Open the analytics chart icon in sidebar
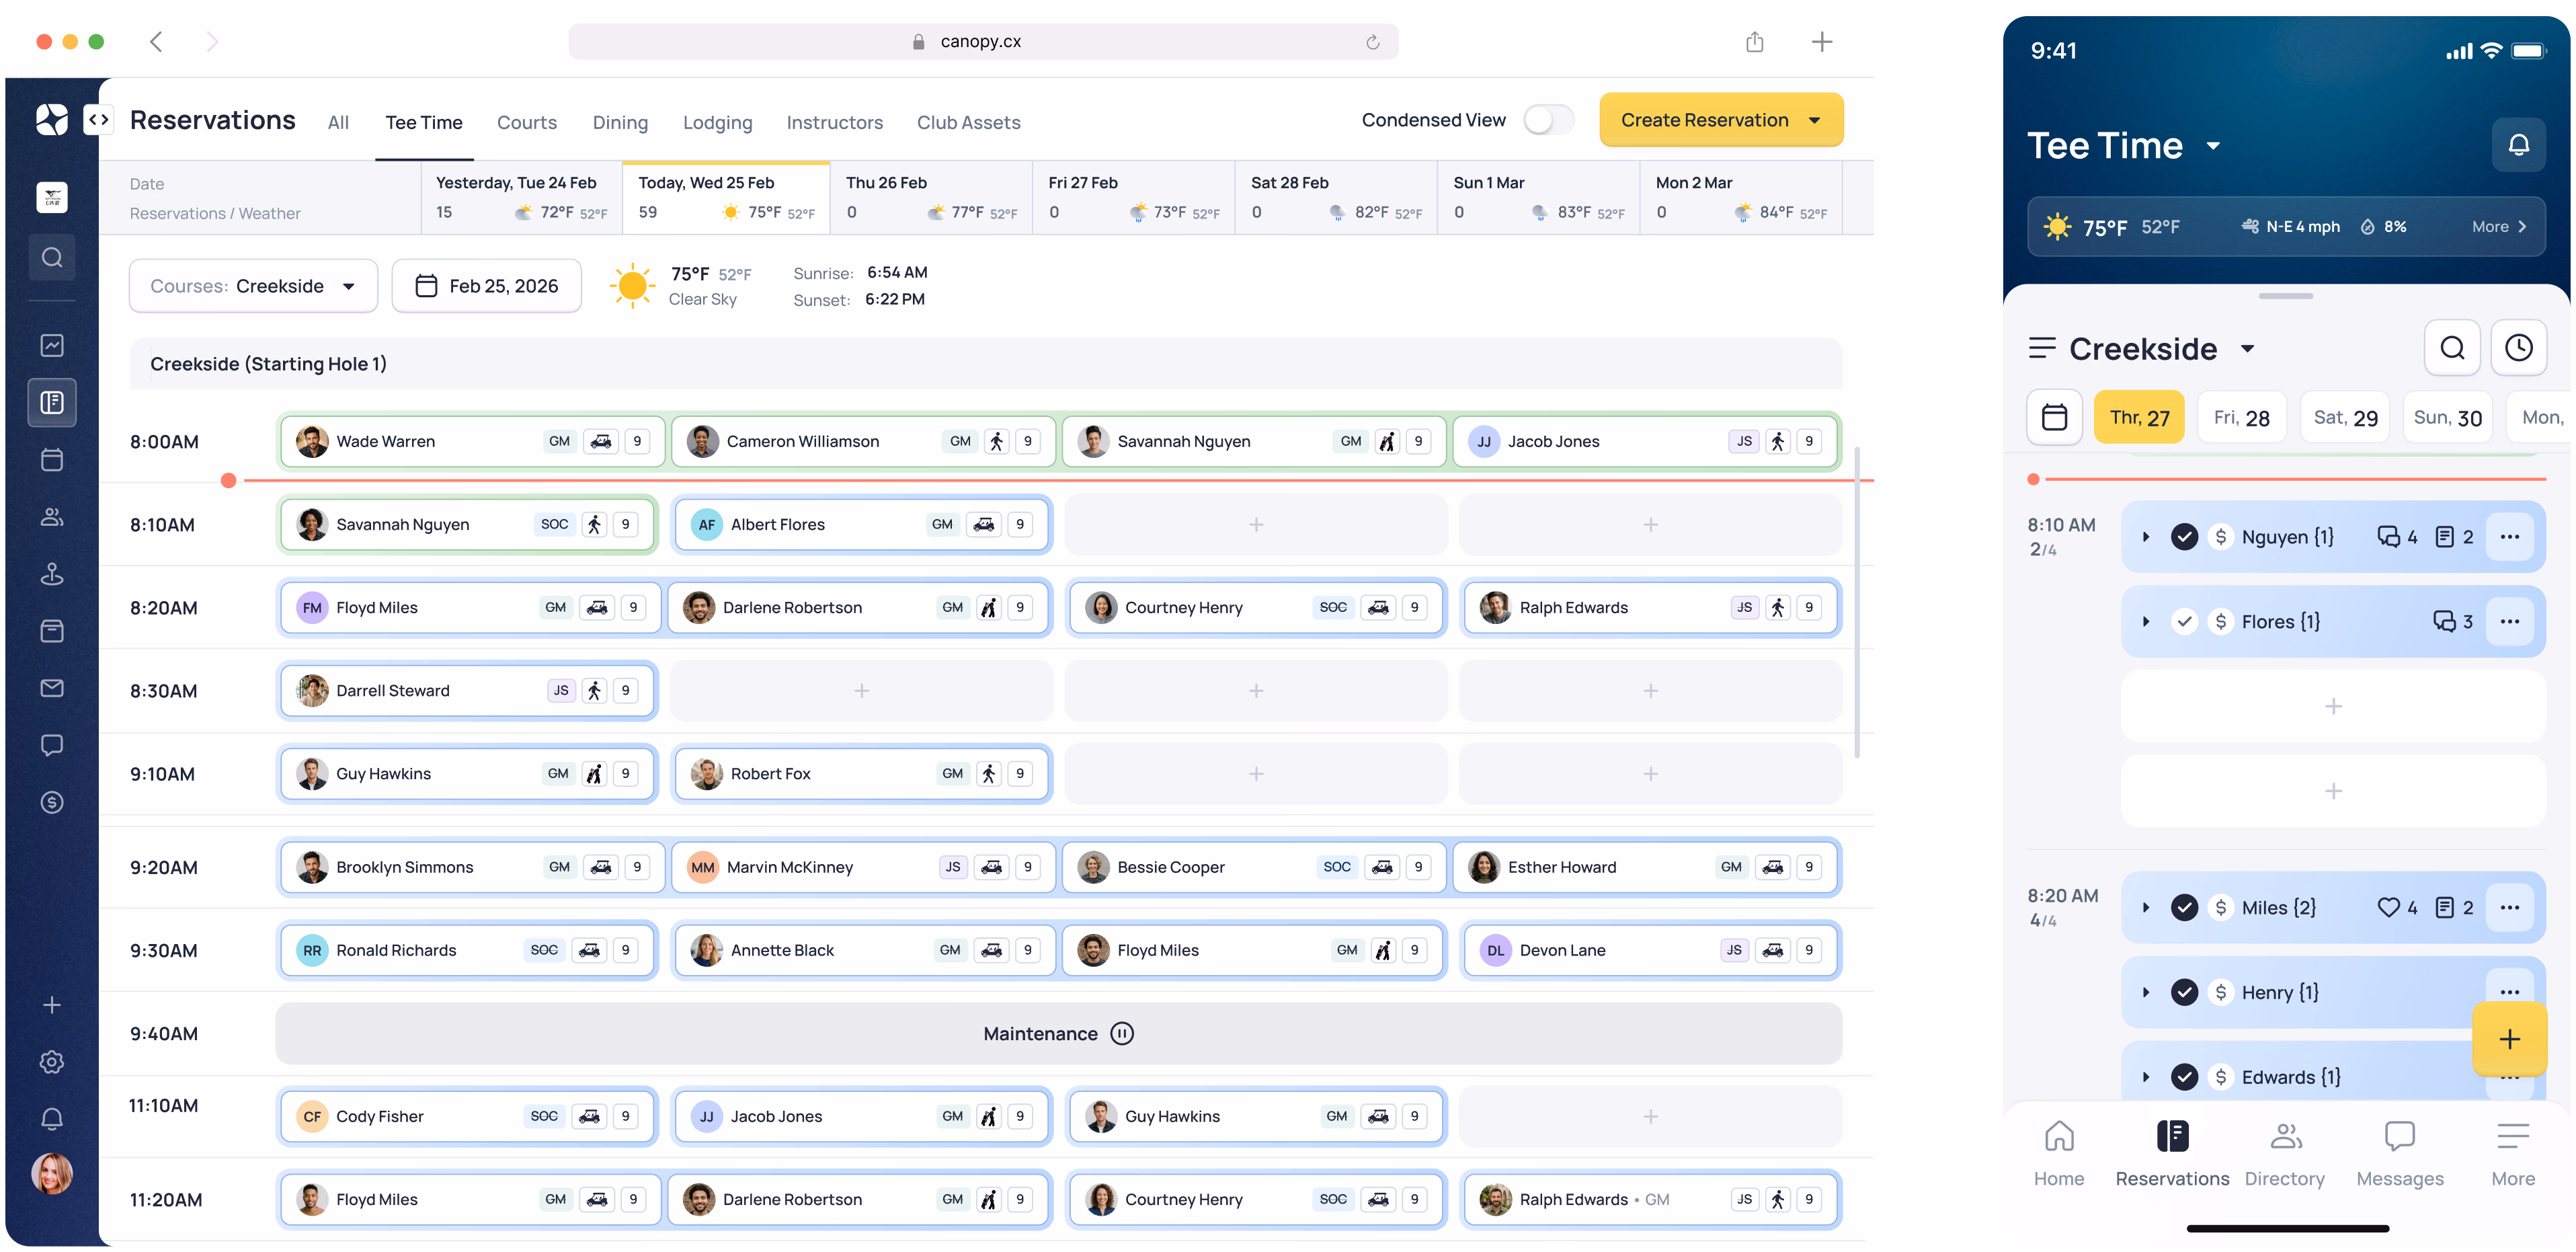The width and height of the screenshot is (2576, 1252). click(x=52, y=345)
